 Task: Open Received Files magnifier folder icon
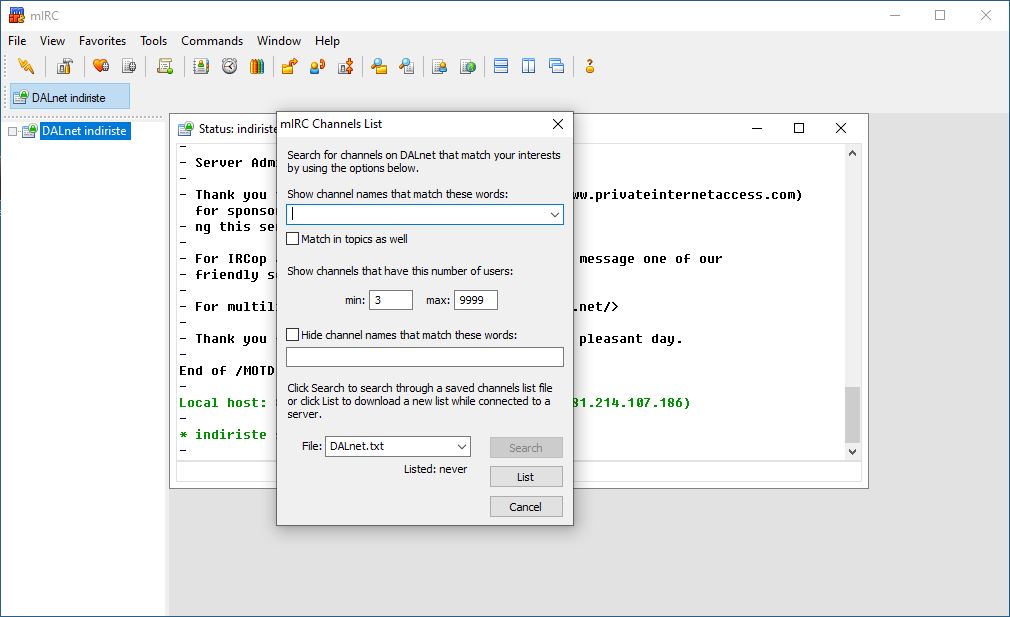379,66
